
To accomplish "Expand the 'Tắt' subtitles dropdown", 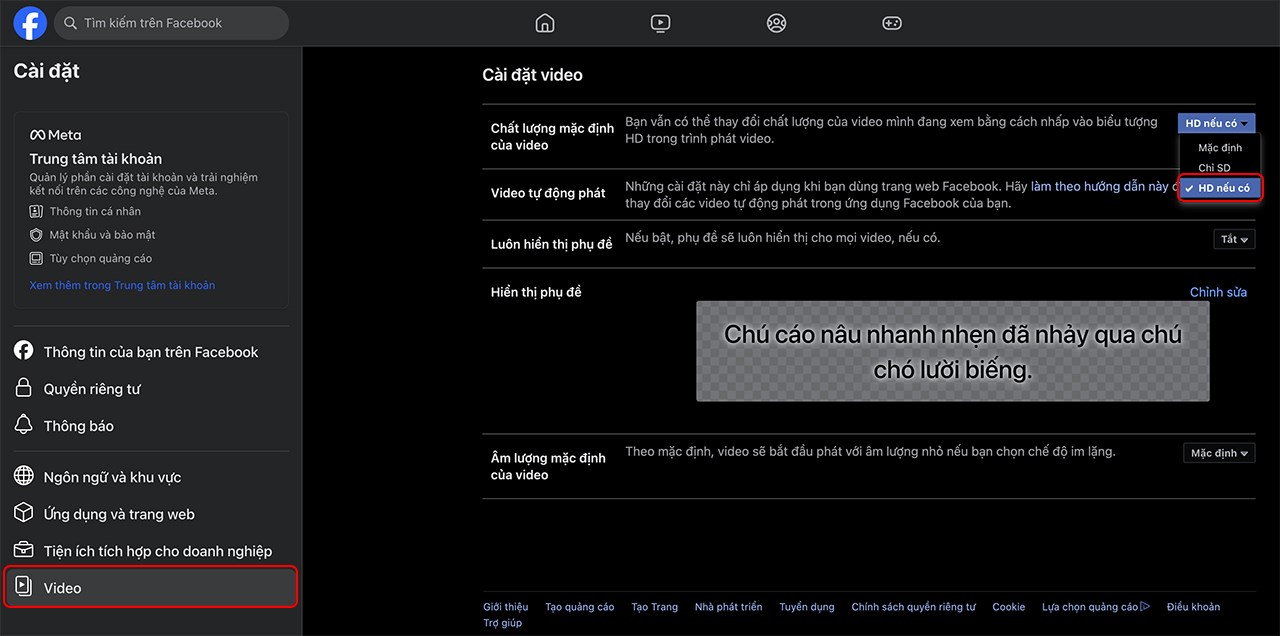I will 1233,239.
